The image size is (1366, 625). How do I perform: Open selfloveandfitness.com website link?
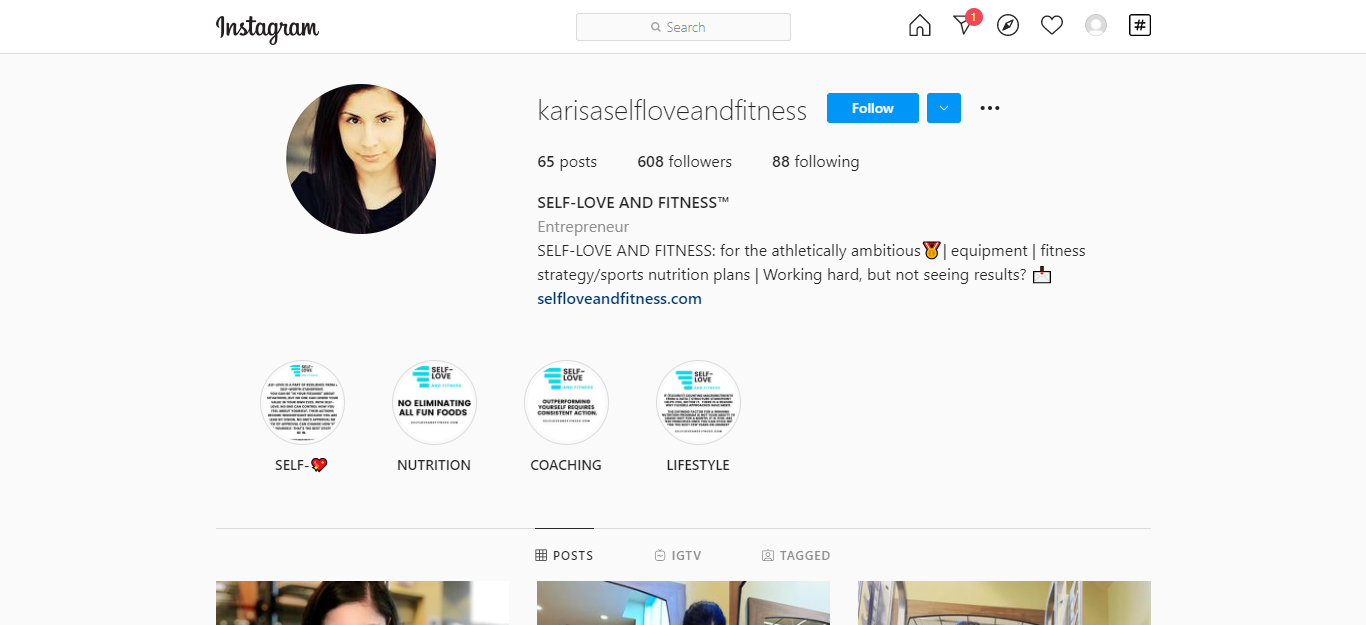point(619,298)
